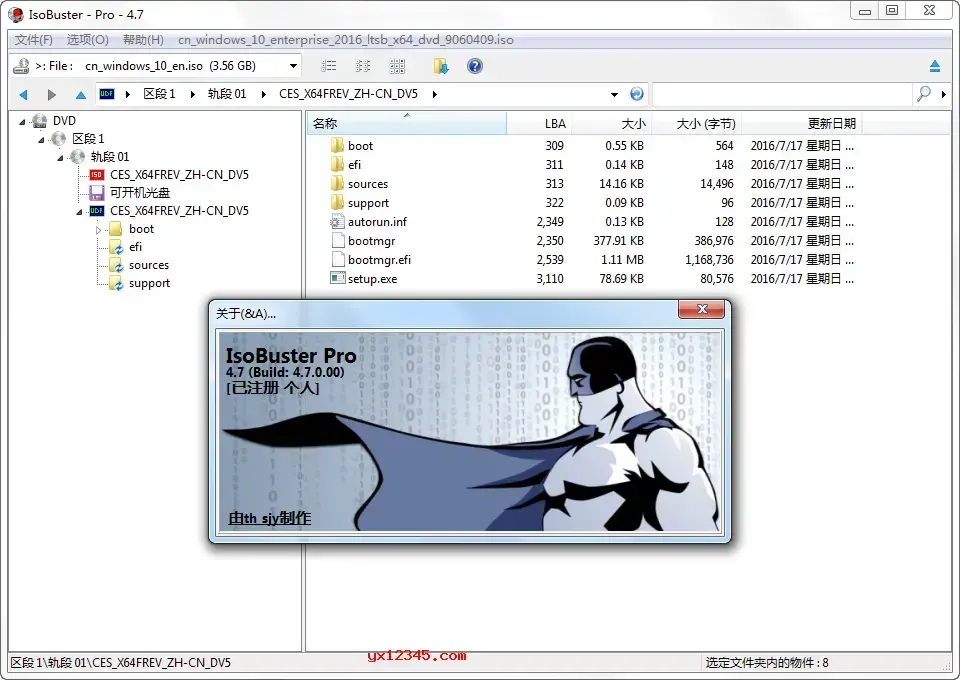Select the bootmgr file icon
The width and height of the screenshot is (960, 680).
tap(337, 240)
